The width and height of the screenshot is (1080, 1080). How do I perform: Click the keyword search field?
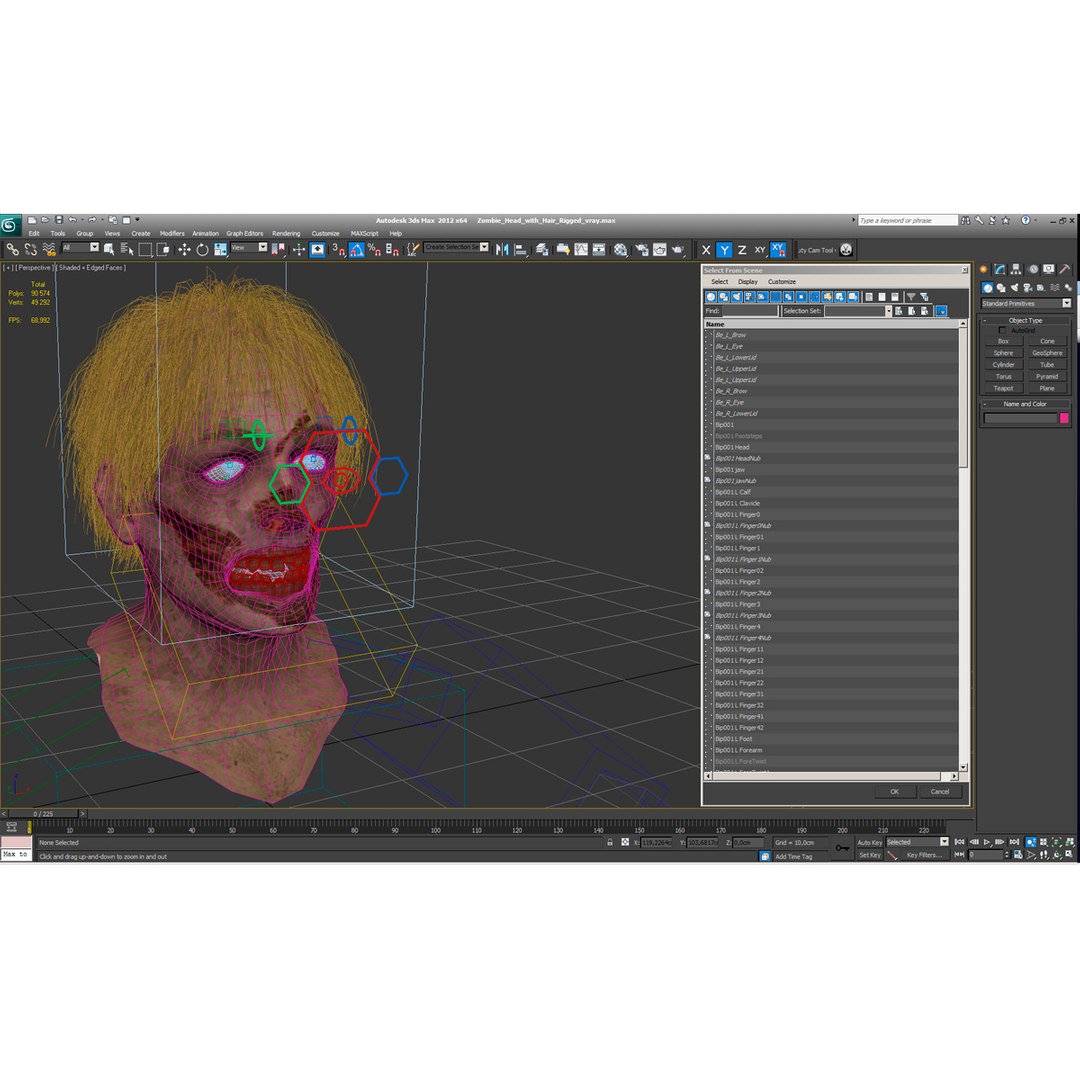click(908, 220)
